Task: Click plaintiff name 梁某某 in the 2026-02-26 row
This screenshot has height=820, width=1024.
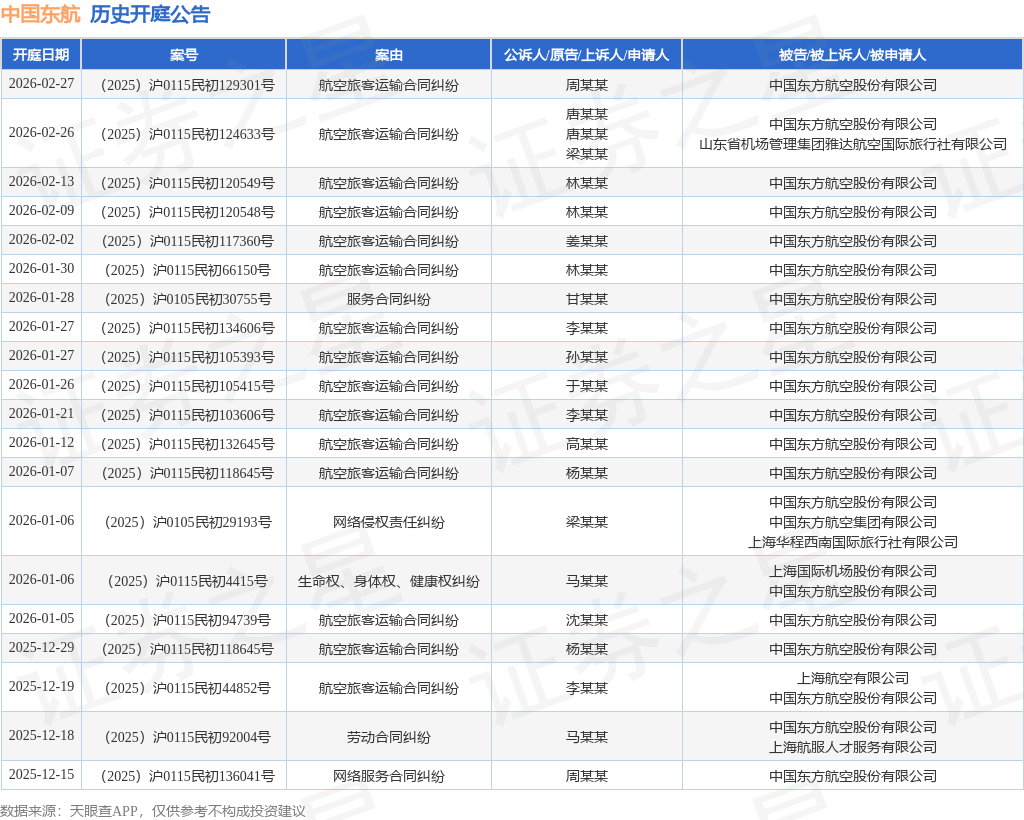Action: [x=586, y=154]
